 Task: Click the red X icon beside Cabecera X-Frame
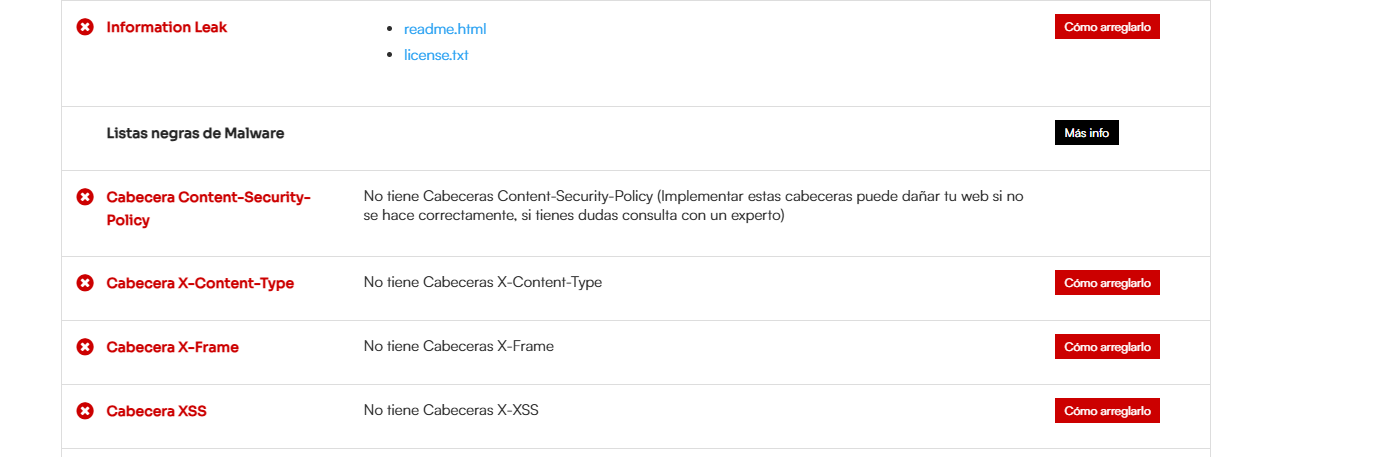85,347
